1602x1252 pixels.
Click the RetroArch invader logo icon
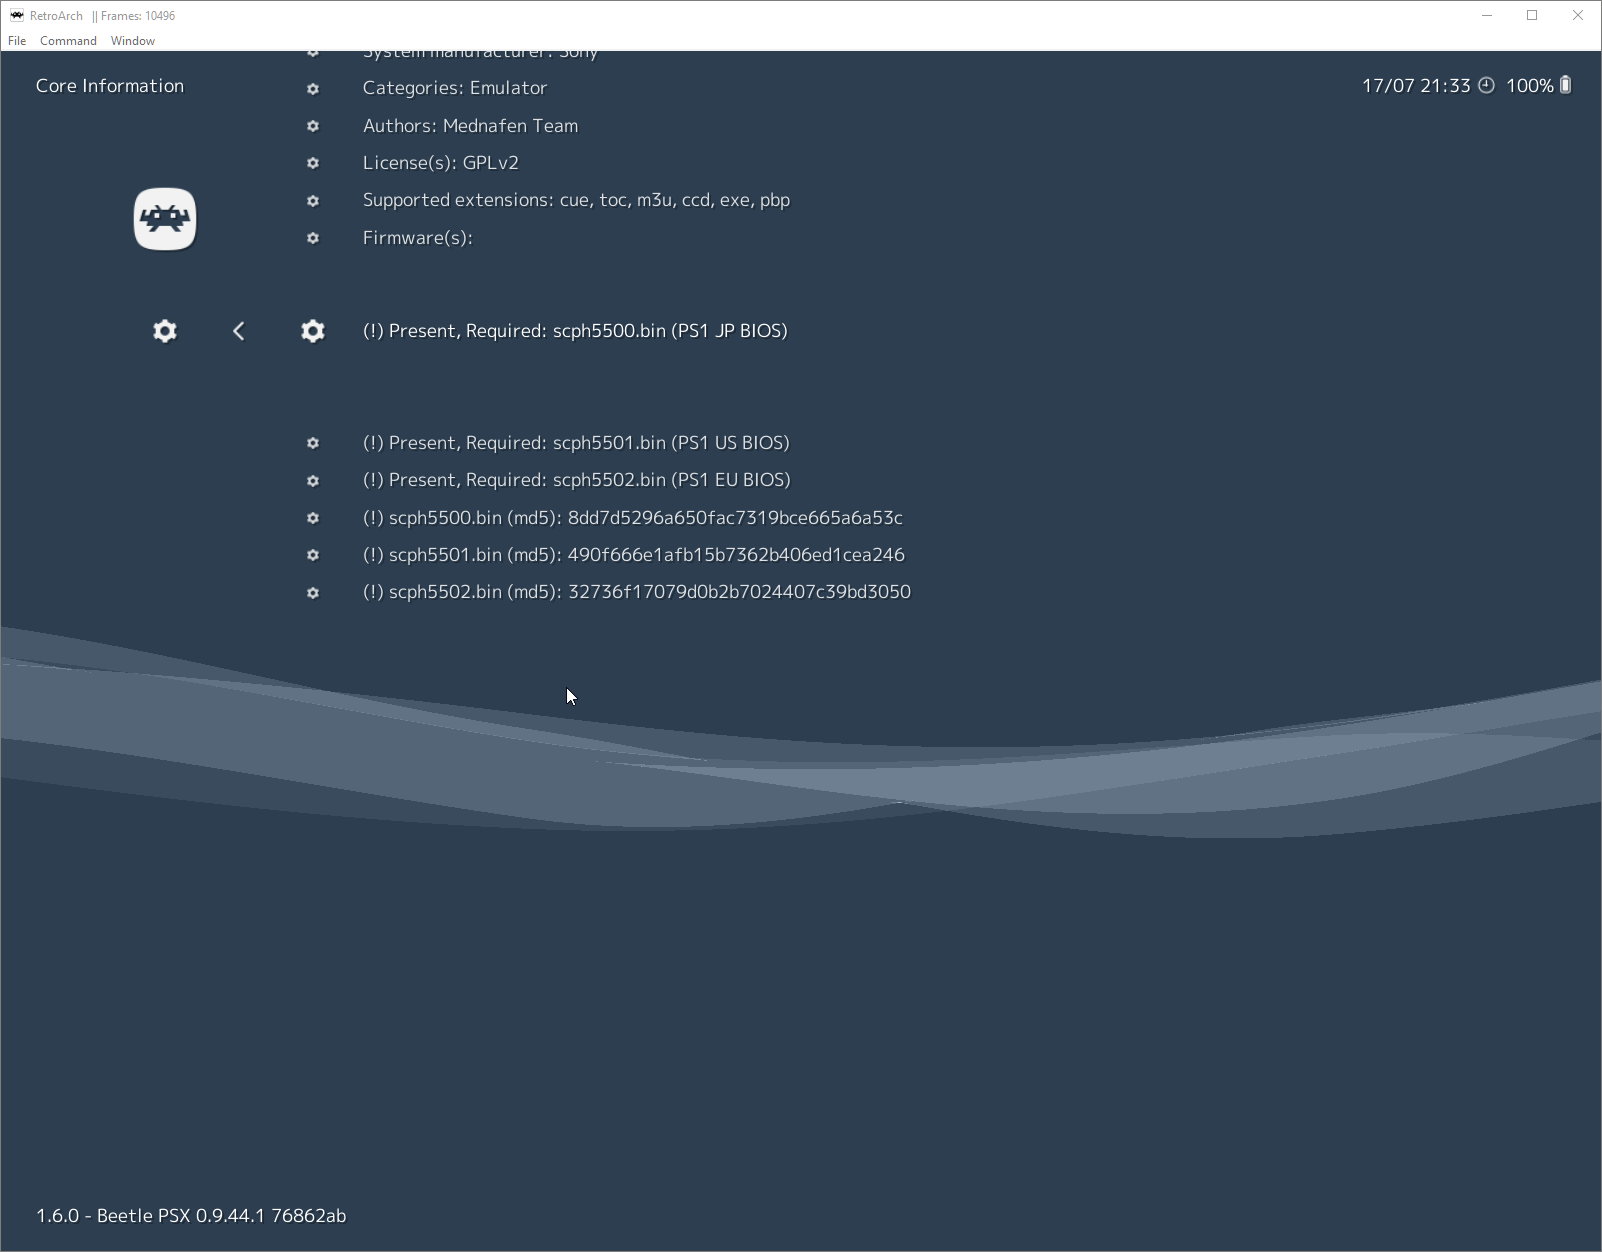tap(165, 219)
